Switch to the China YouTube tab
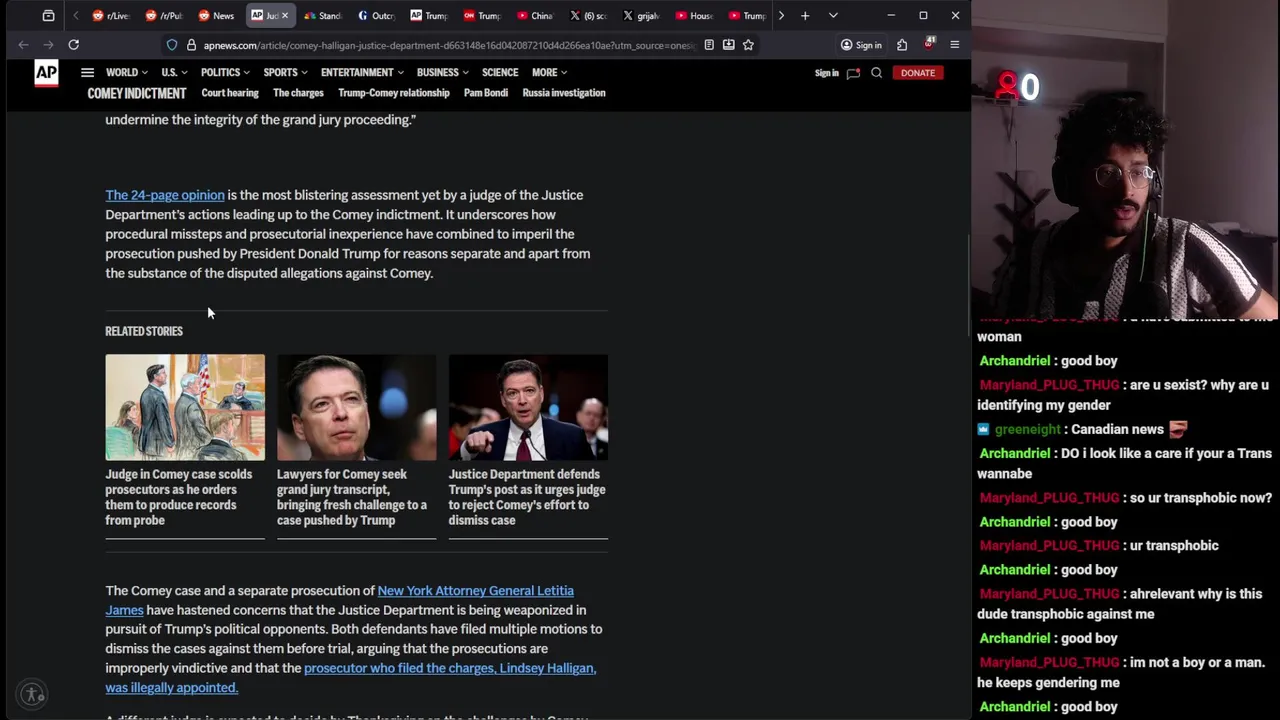Screen dimensions: 1280x720 (x=535, y=16)
